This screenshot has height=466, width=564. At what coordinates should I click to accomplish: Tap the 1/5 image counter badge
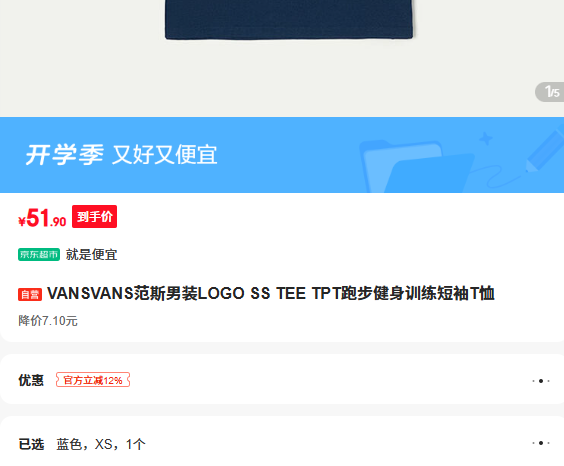click(x=550, y=92)
